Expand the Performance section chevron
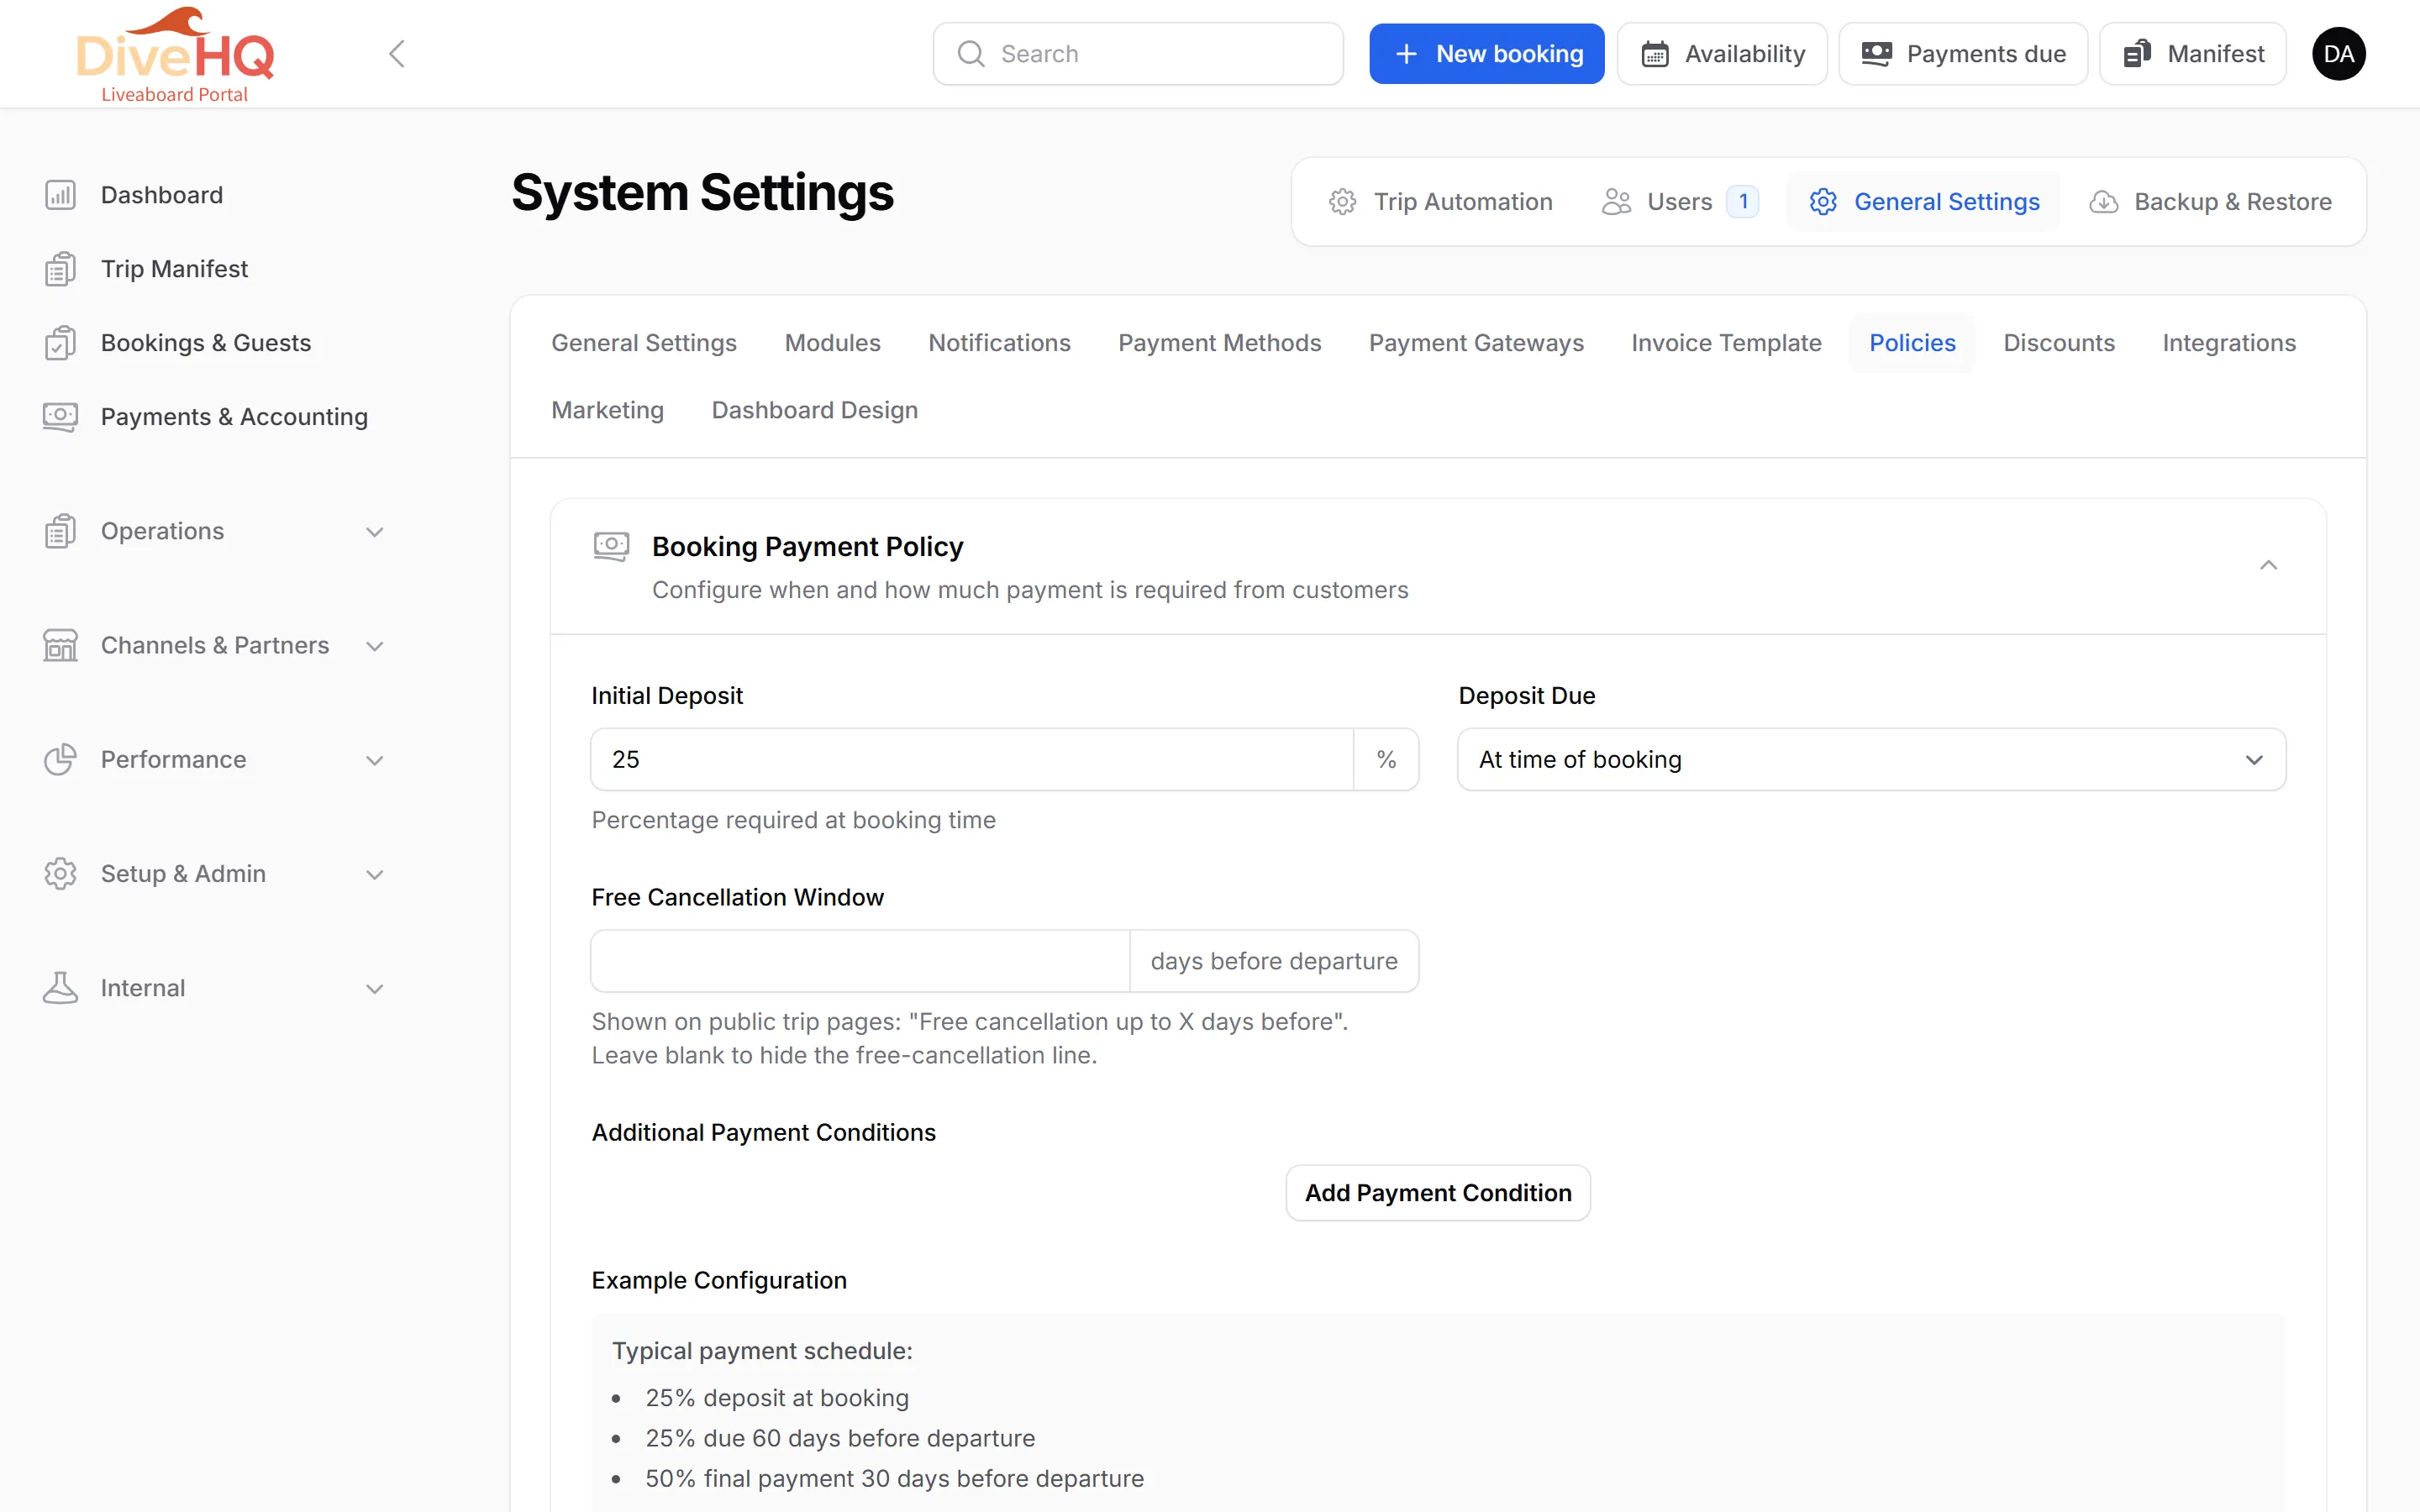Viewport: 2420px width, 1512px height. [x=375, y=760]
